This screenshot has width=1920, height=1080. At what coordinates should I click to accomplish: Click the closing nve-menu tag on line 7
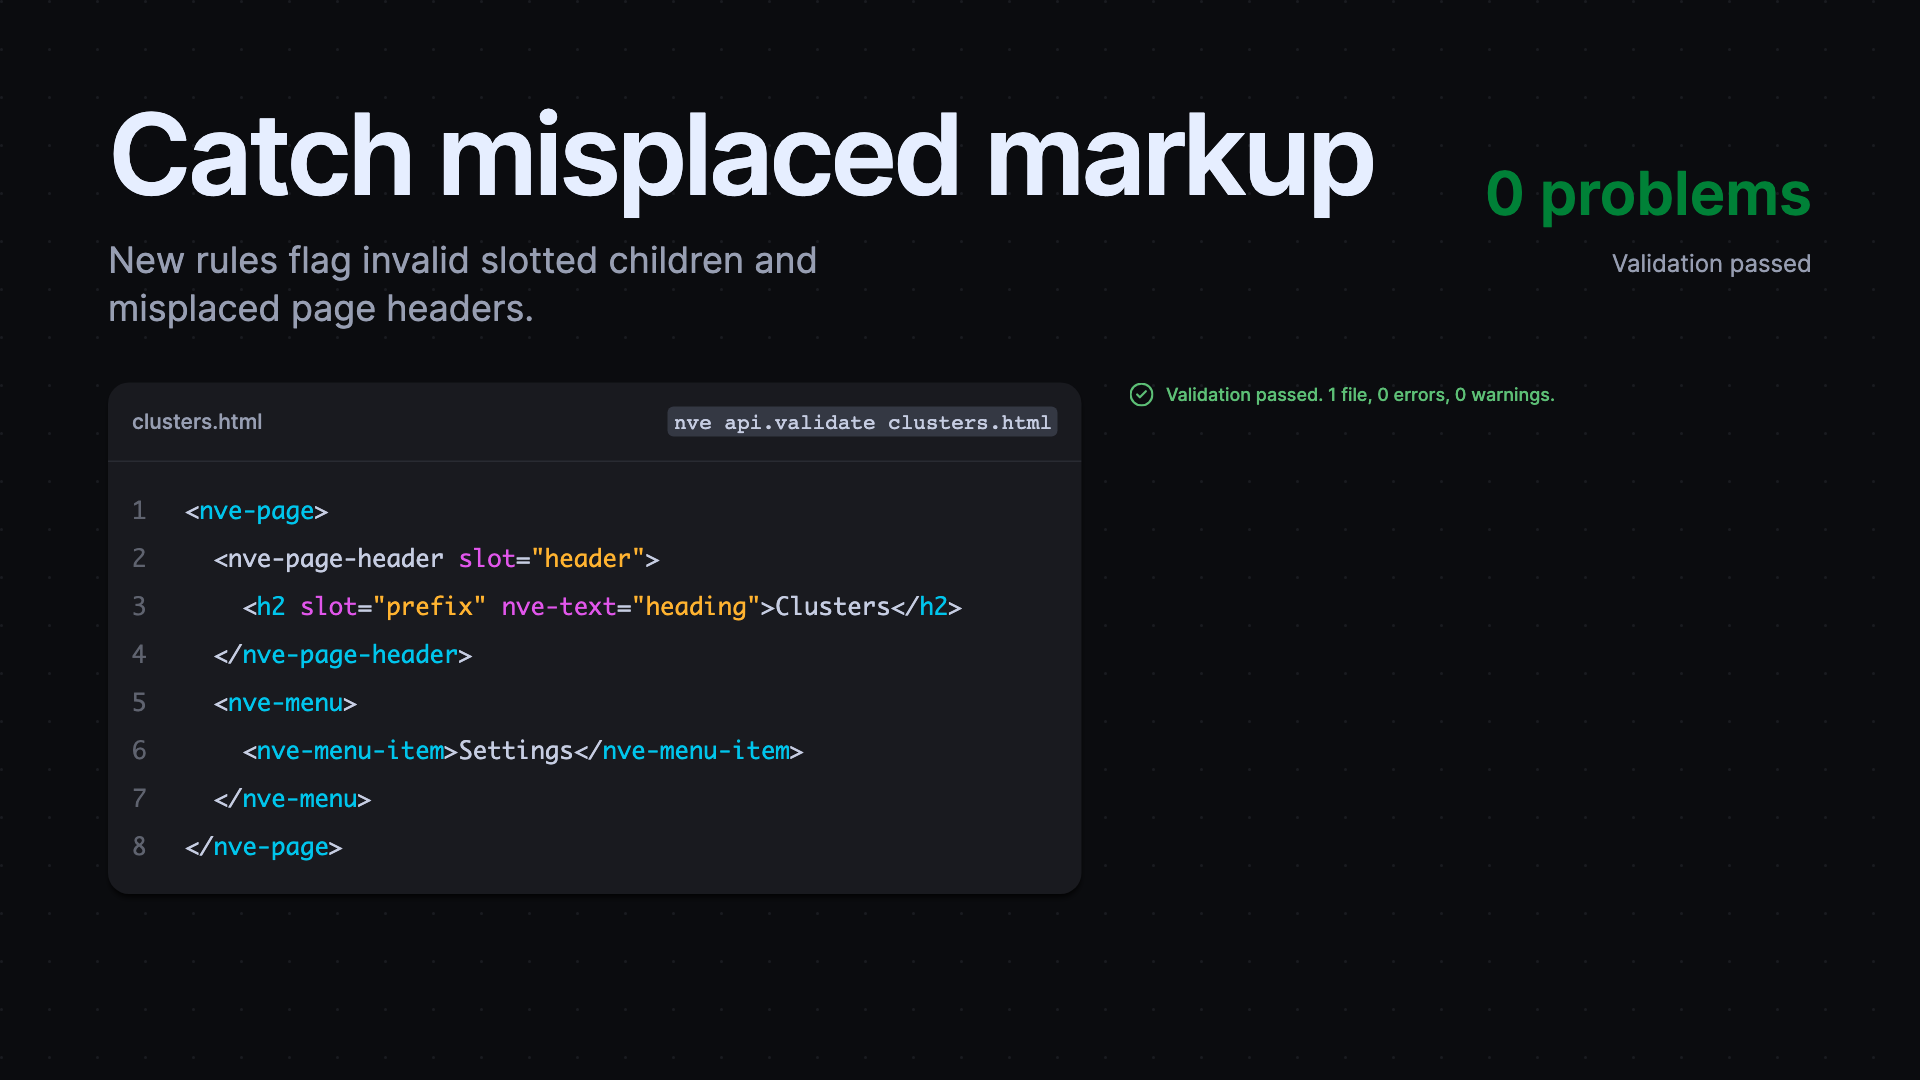[x=293, y=799]
